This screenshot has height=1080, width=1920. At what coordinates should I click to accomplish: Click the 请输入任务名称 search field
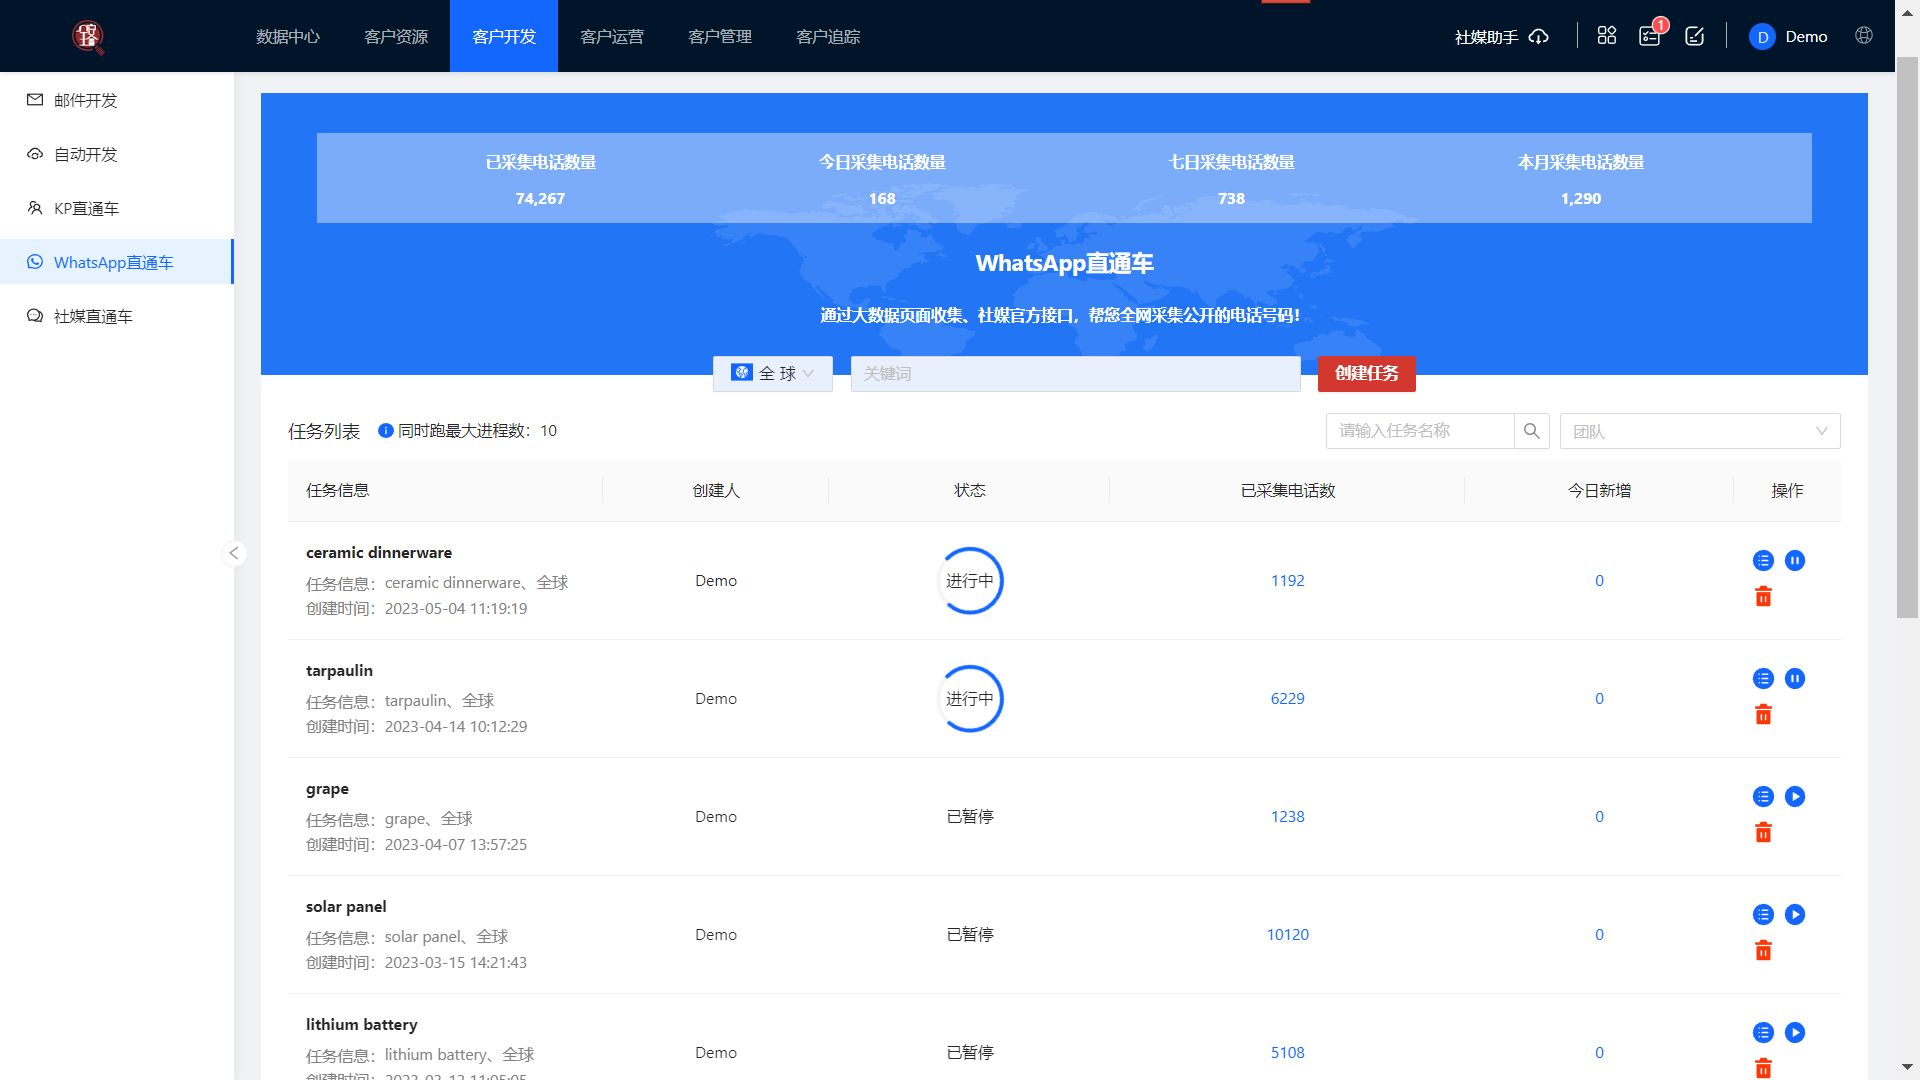pyautogui.click(x=1420, y=431)
